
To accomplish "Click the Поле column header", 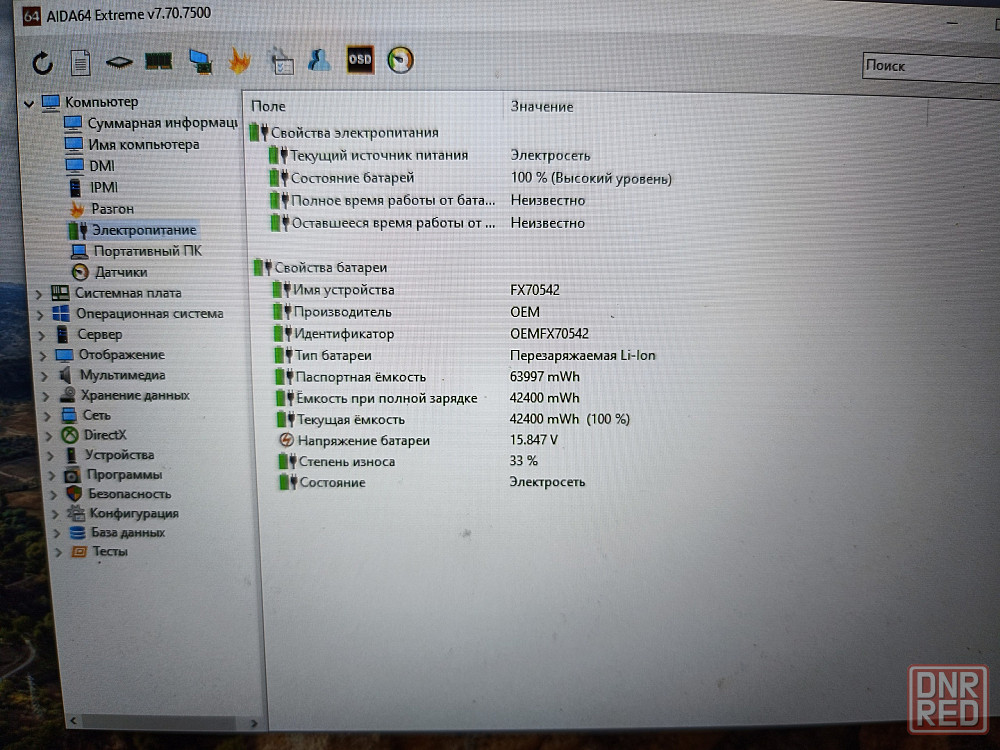I will 269,106.
